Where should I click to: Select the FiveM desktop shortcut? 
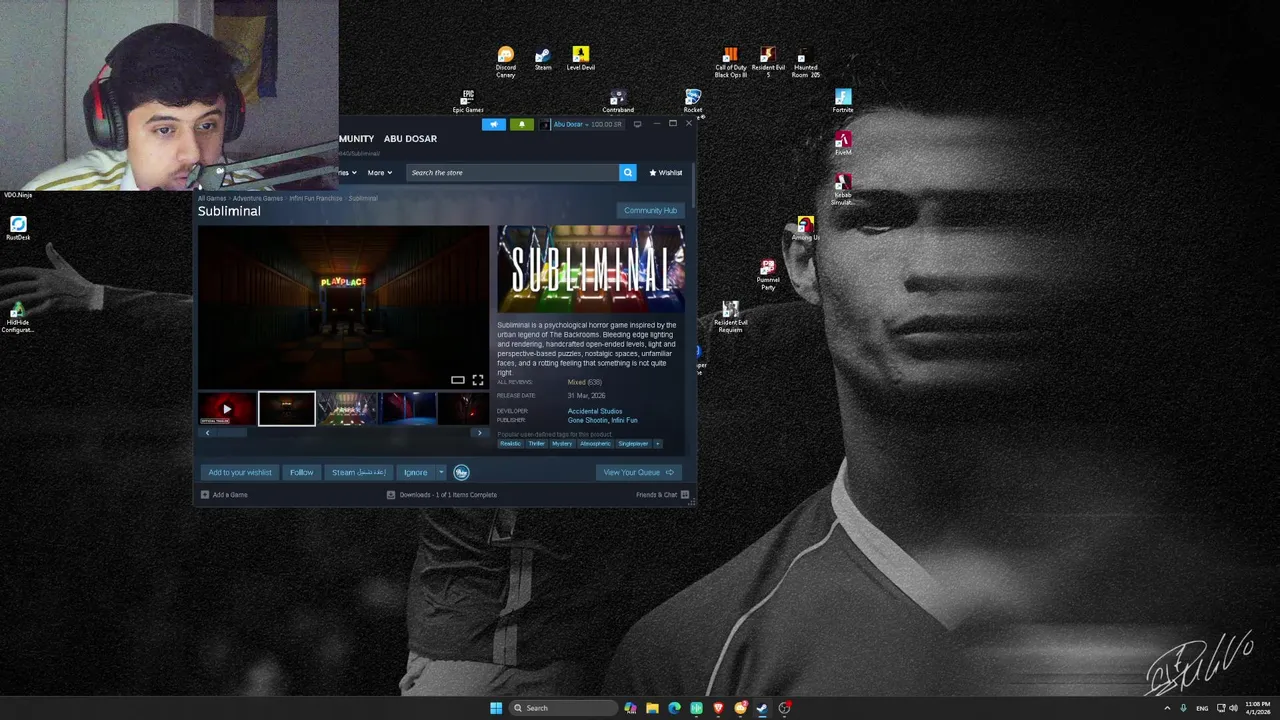(x=843, y=144)
